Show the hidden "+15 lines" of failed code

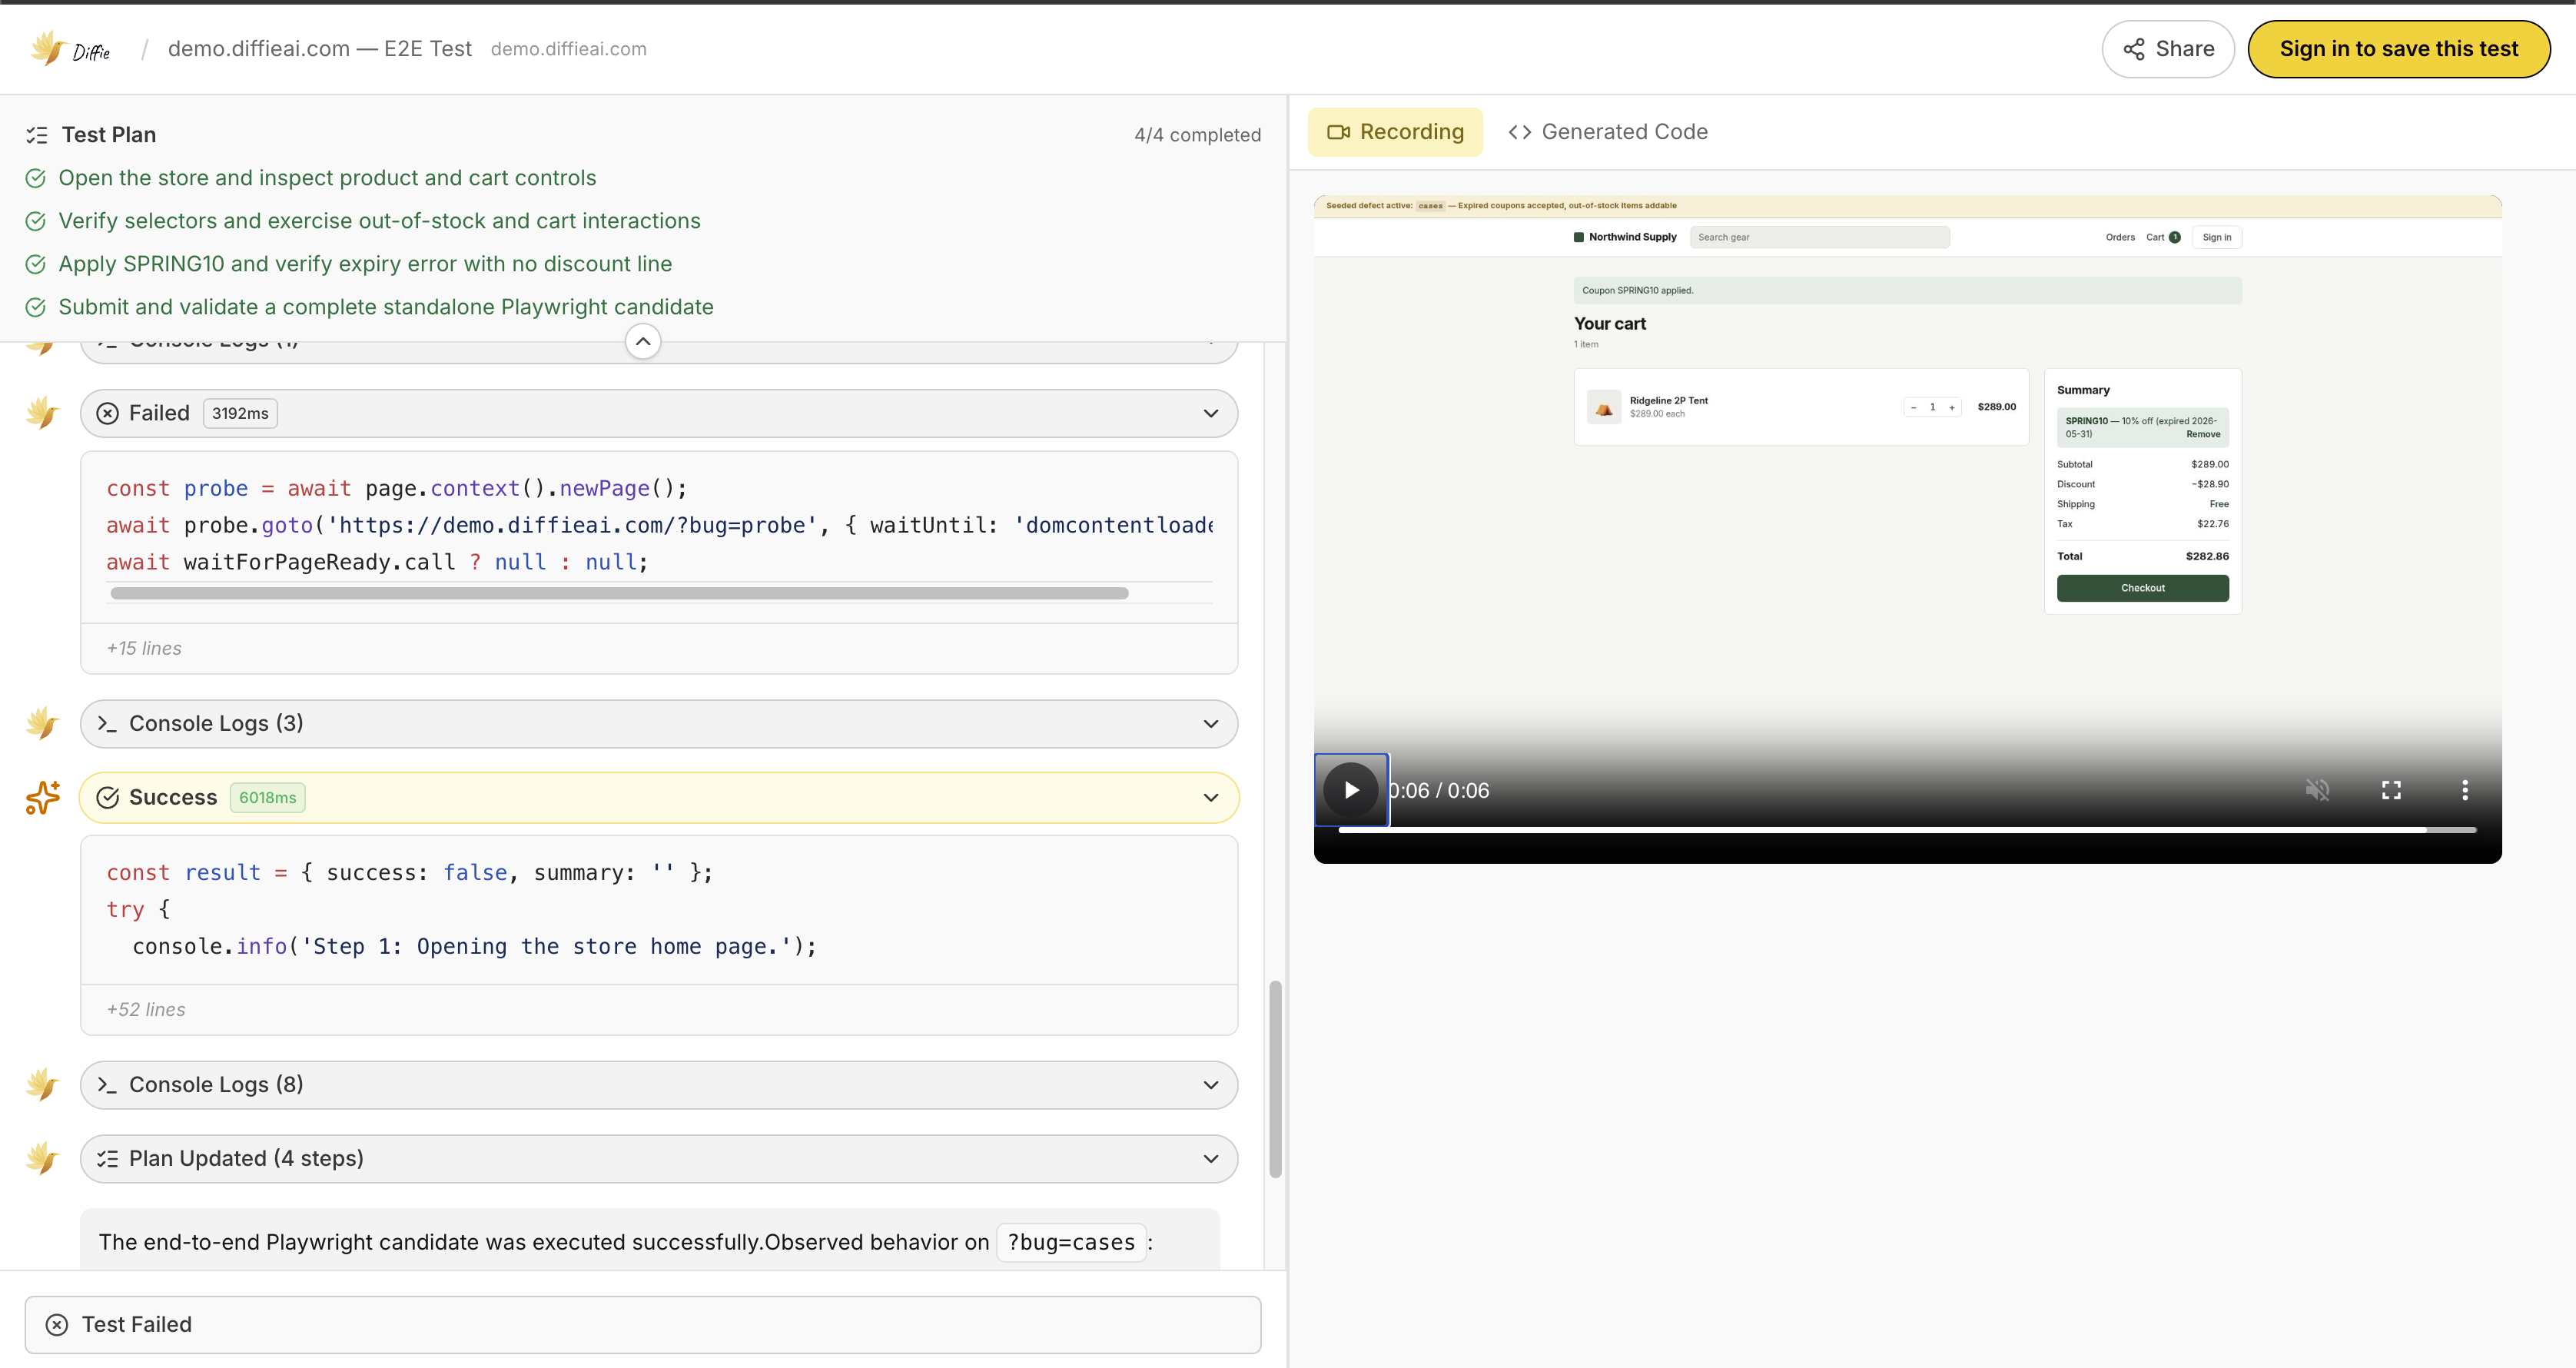[x=144, y=648]
